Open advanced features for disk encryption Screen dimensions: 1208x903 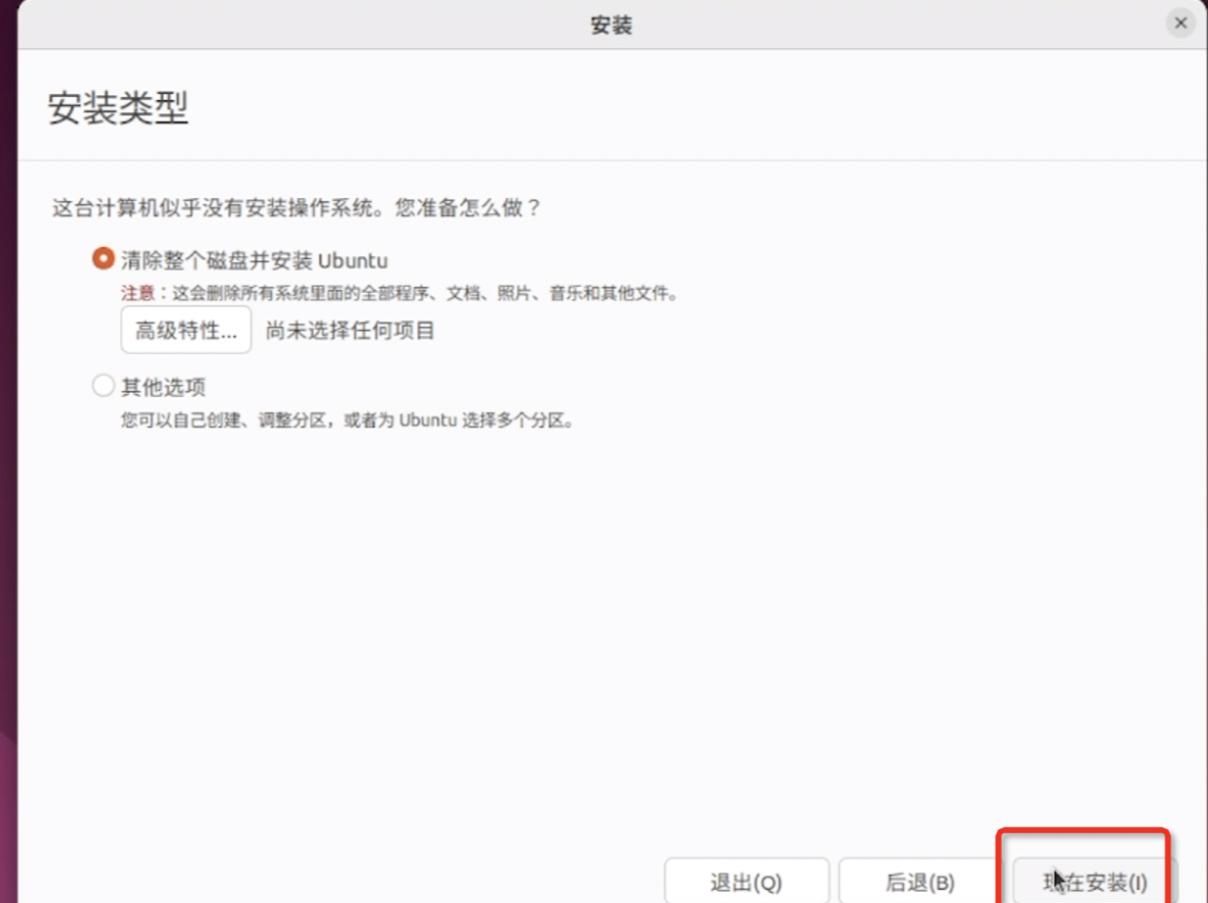pyautogui.click(x=185, y=329)
